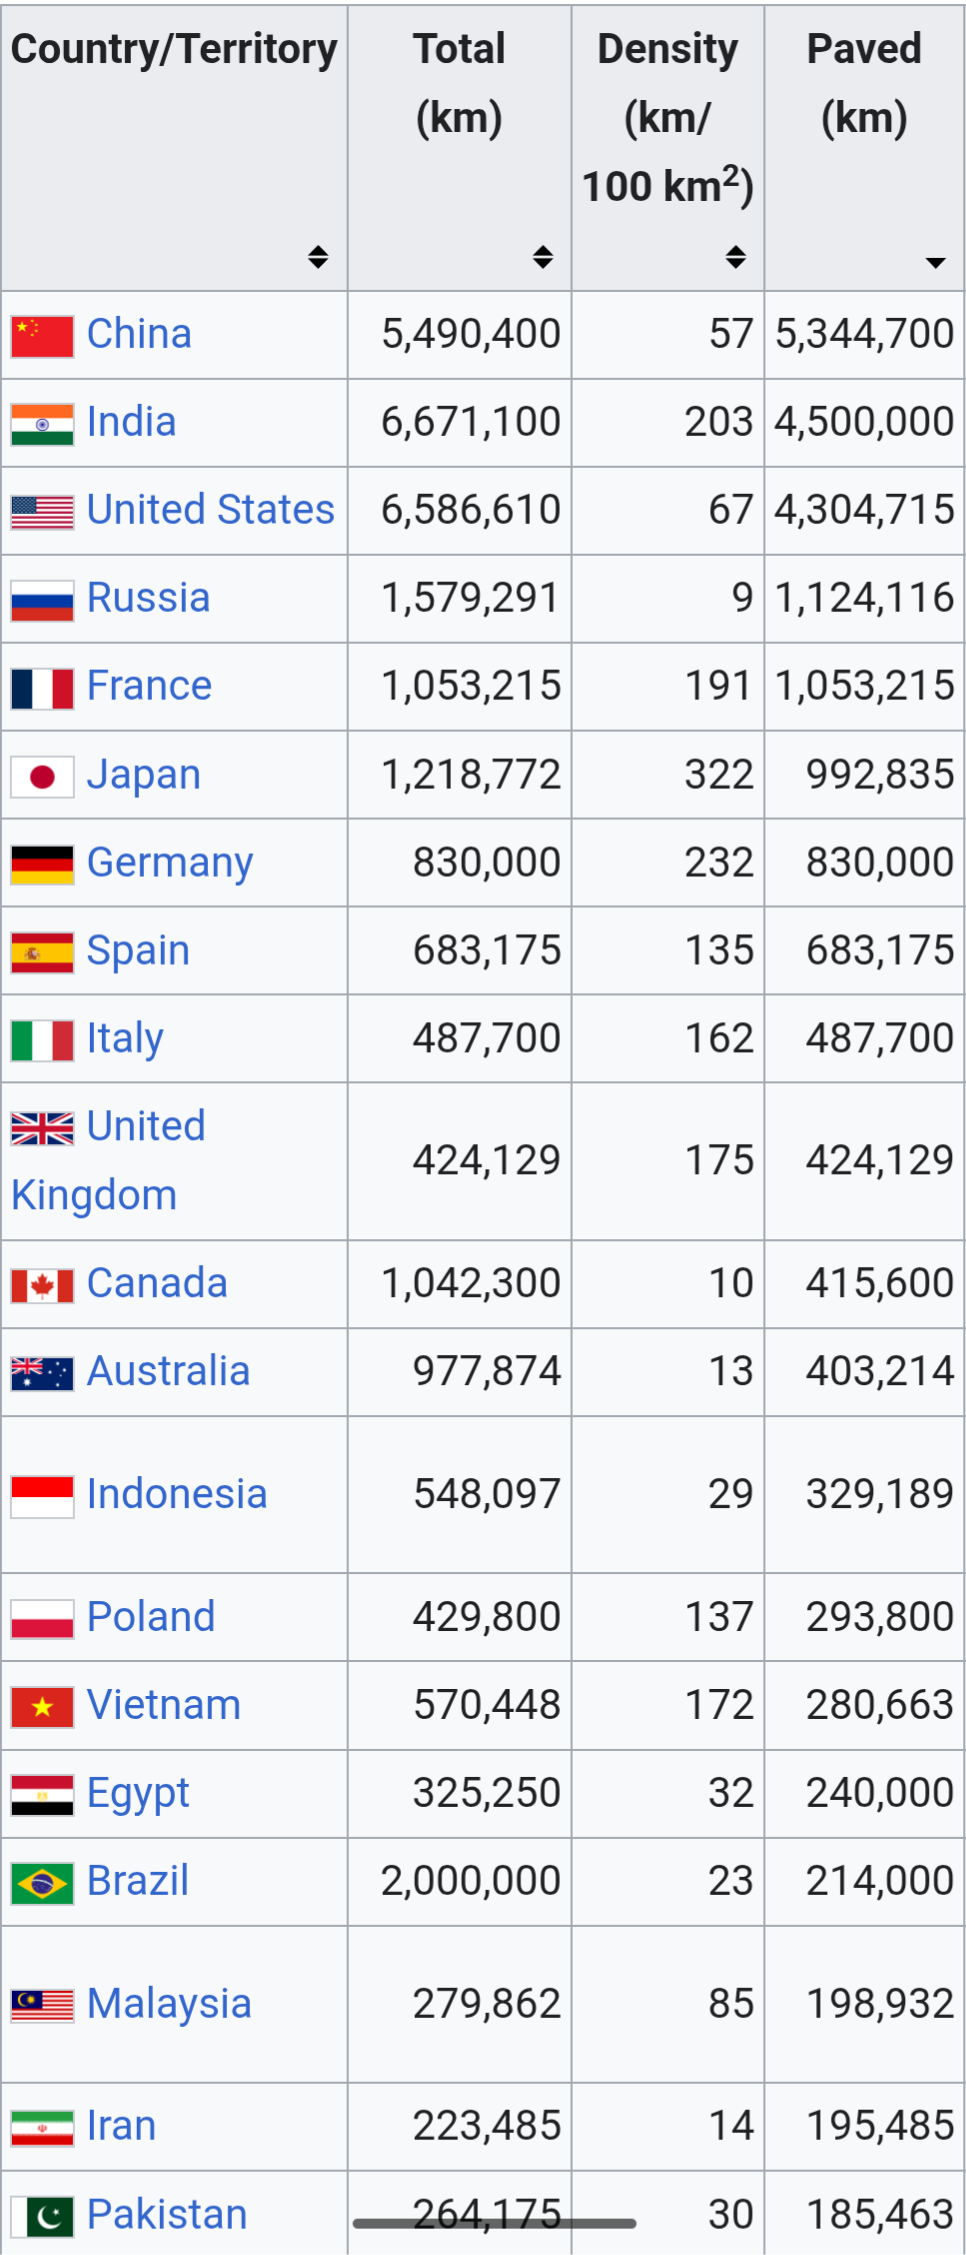Sort table by Country/Territory column
The width and height of the screenshot is (966, 2255).
point(318,257)
